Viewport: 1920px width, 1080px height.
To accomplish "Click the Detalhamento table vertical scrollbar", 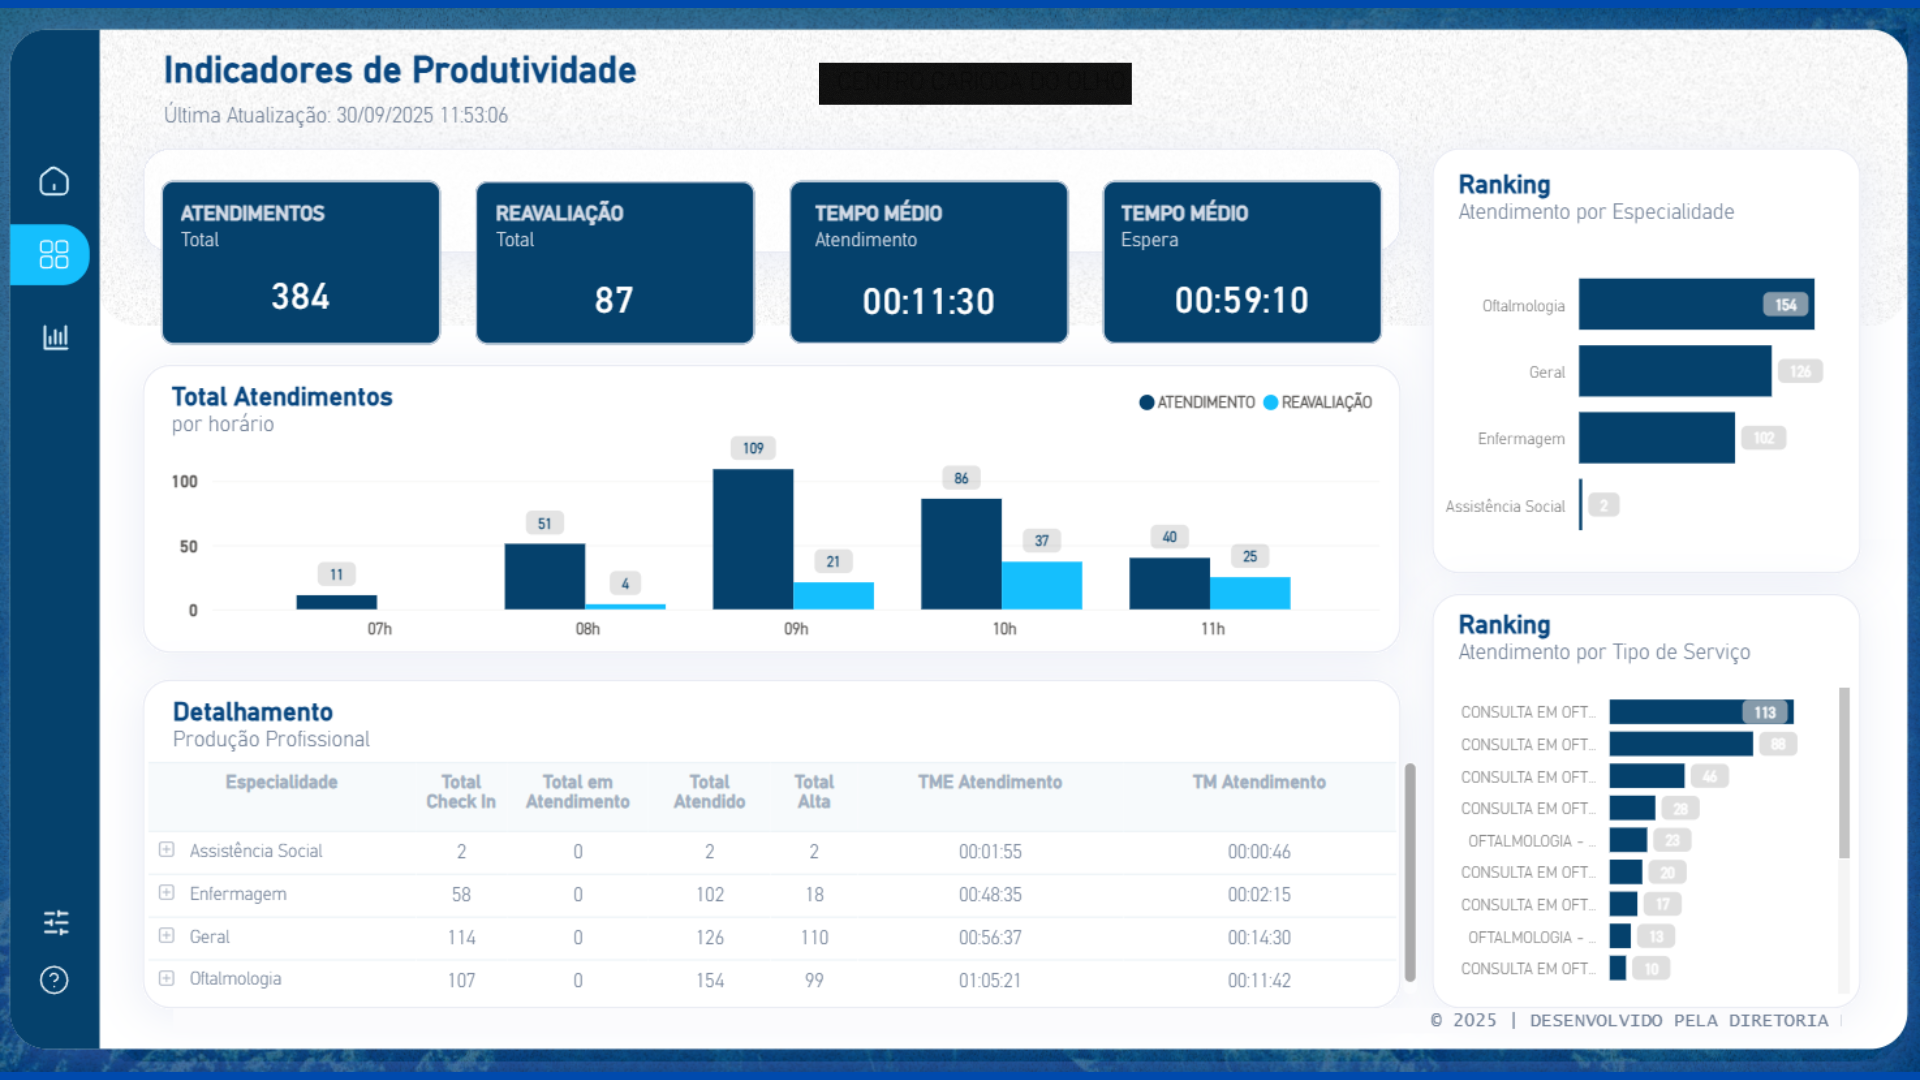I will pyautogui.click(x=1410, y=870).
